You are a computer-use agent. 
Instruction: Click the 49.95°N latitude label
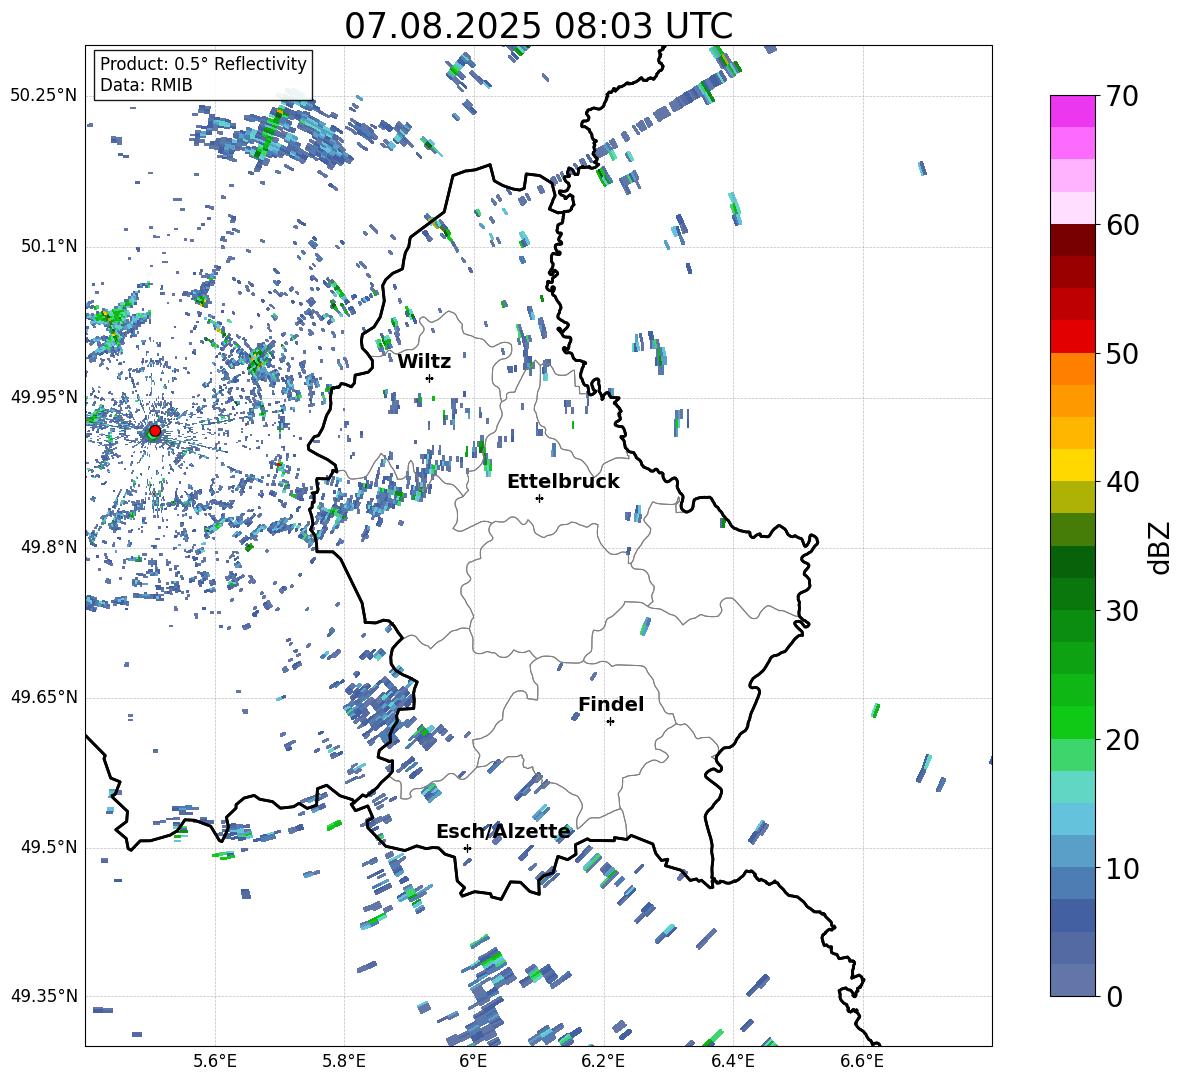[44, 397]
